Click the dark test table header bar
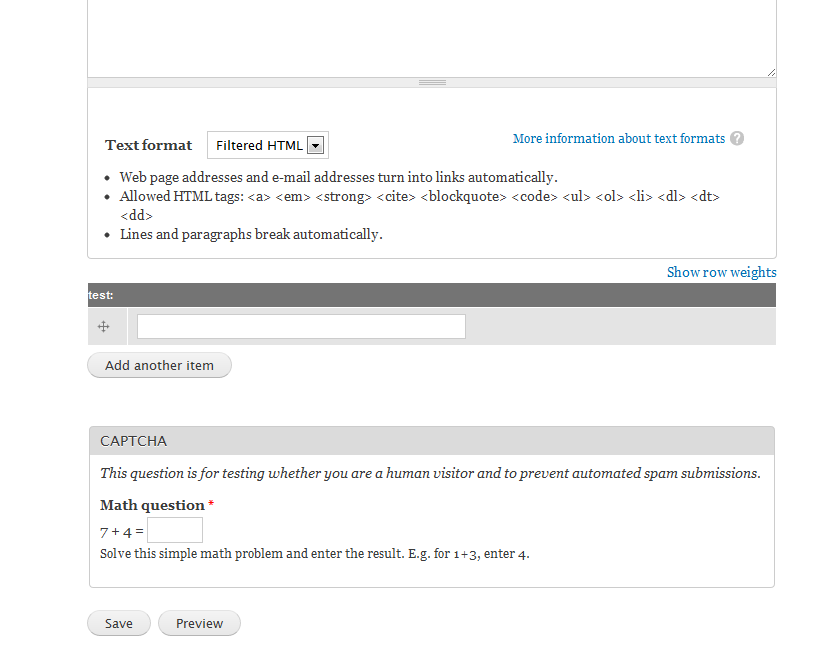 click(430, 294)
